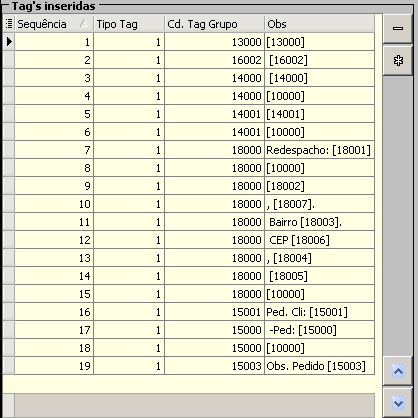Open the grid column selector icon
Screen dimensions: 418x418
(9, 24)
